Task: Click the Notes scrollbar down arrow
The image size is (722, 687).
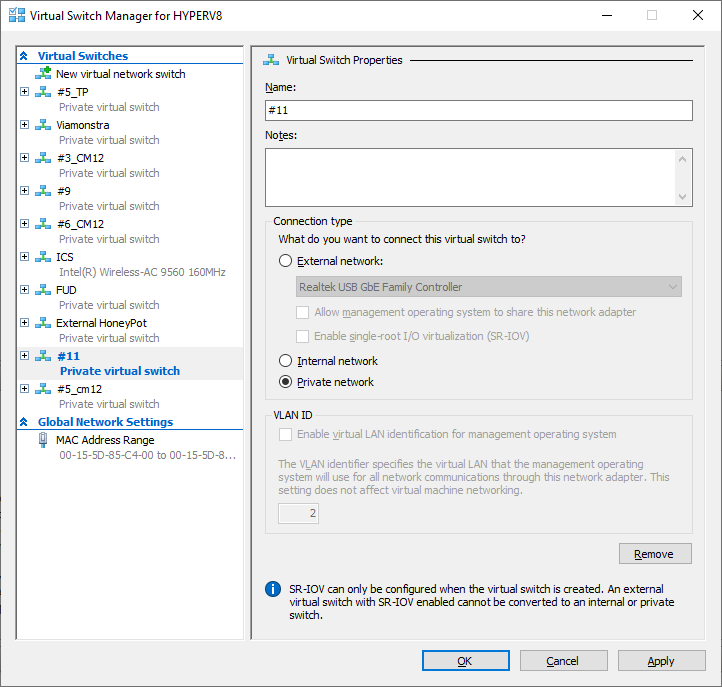Action: point(682,197)
